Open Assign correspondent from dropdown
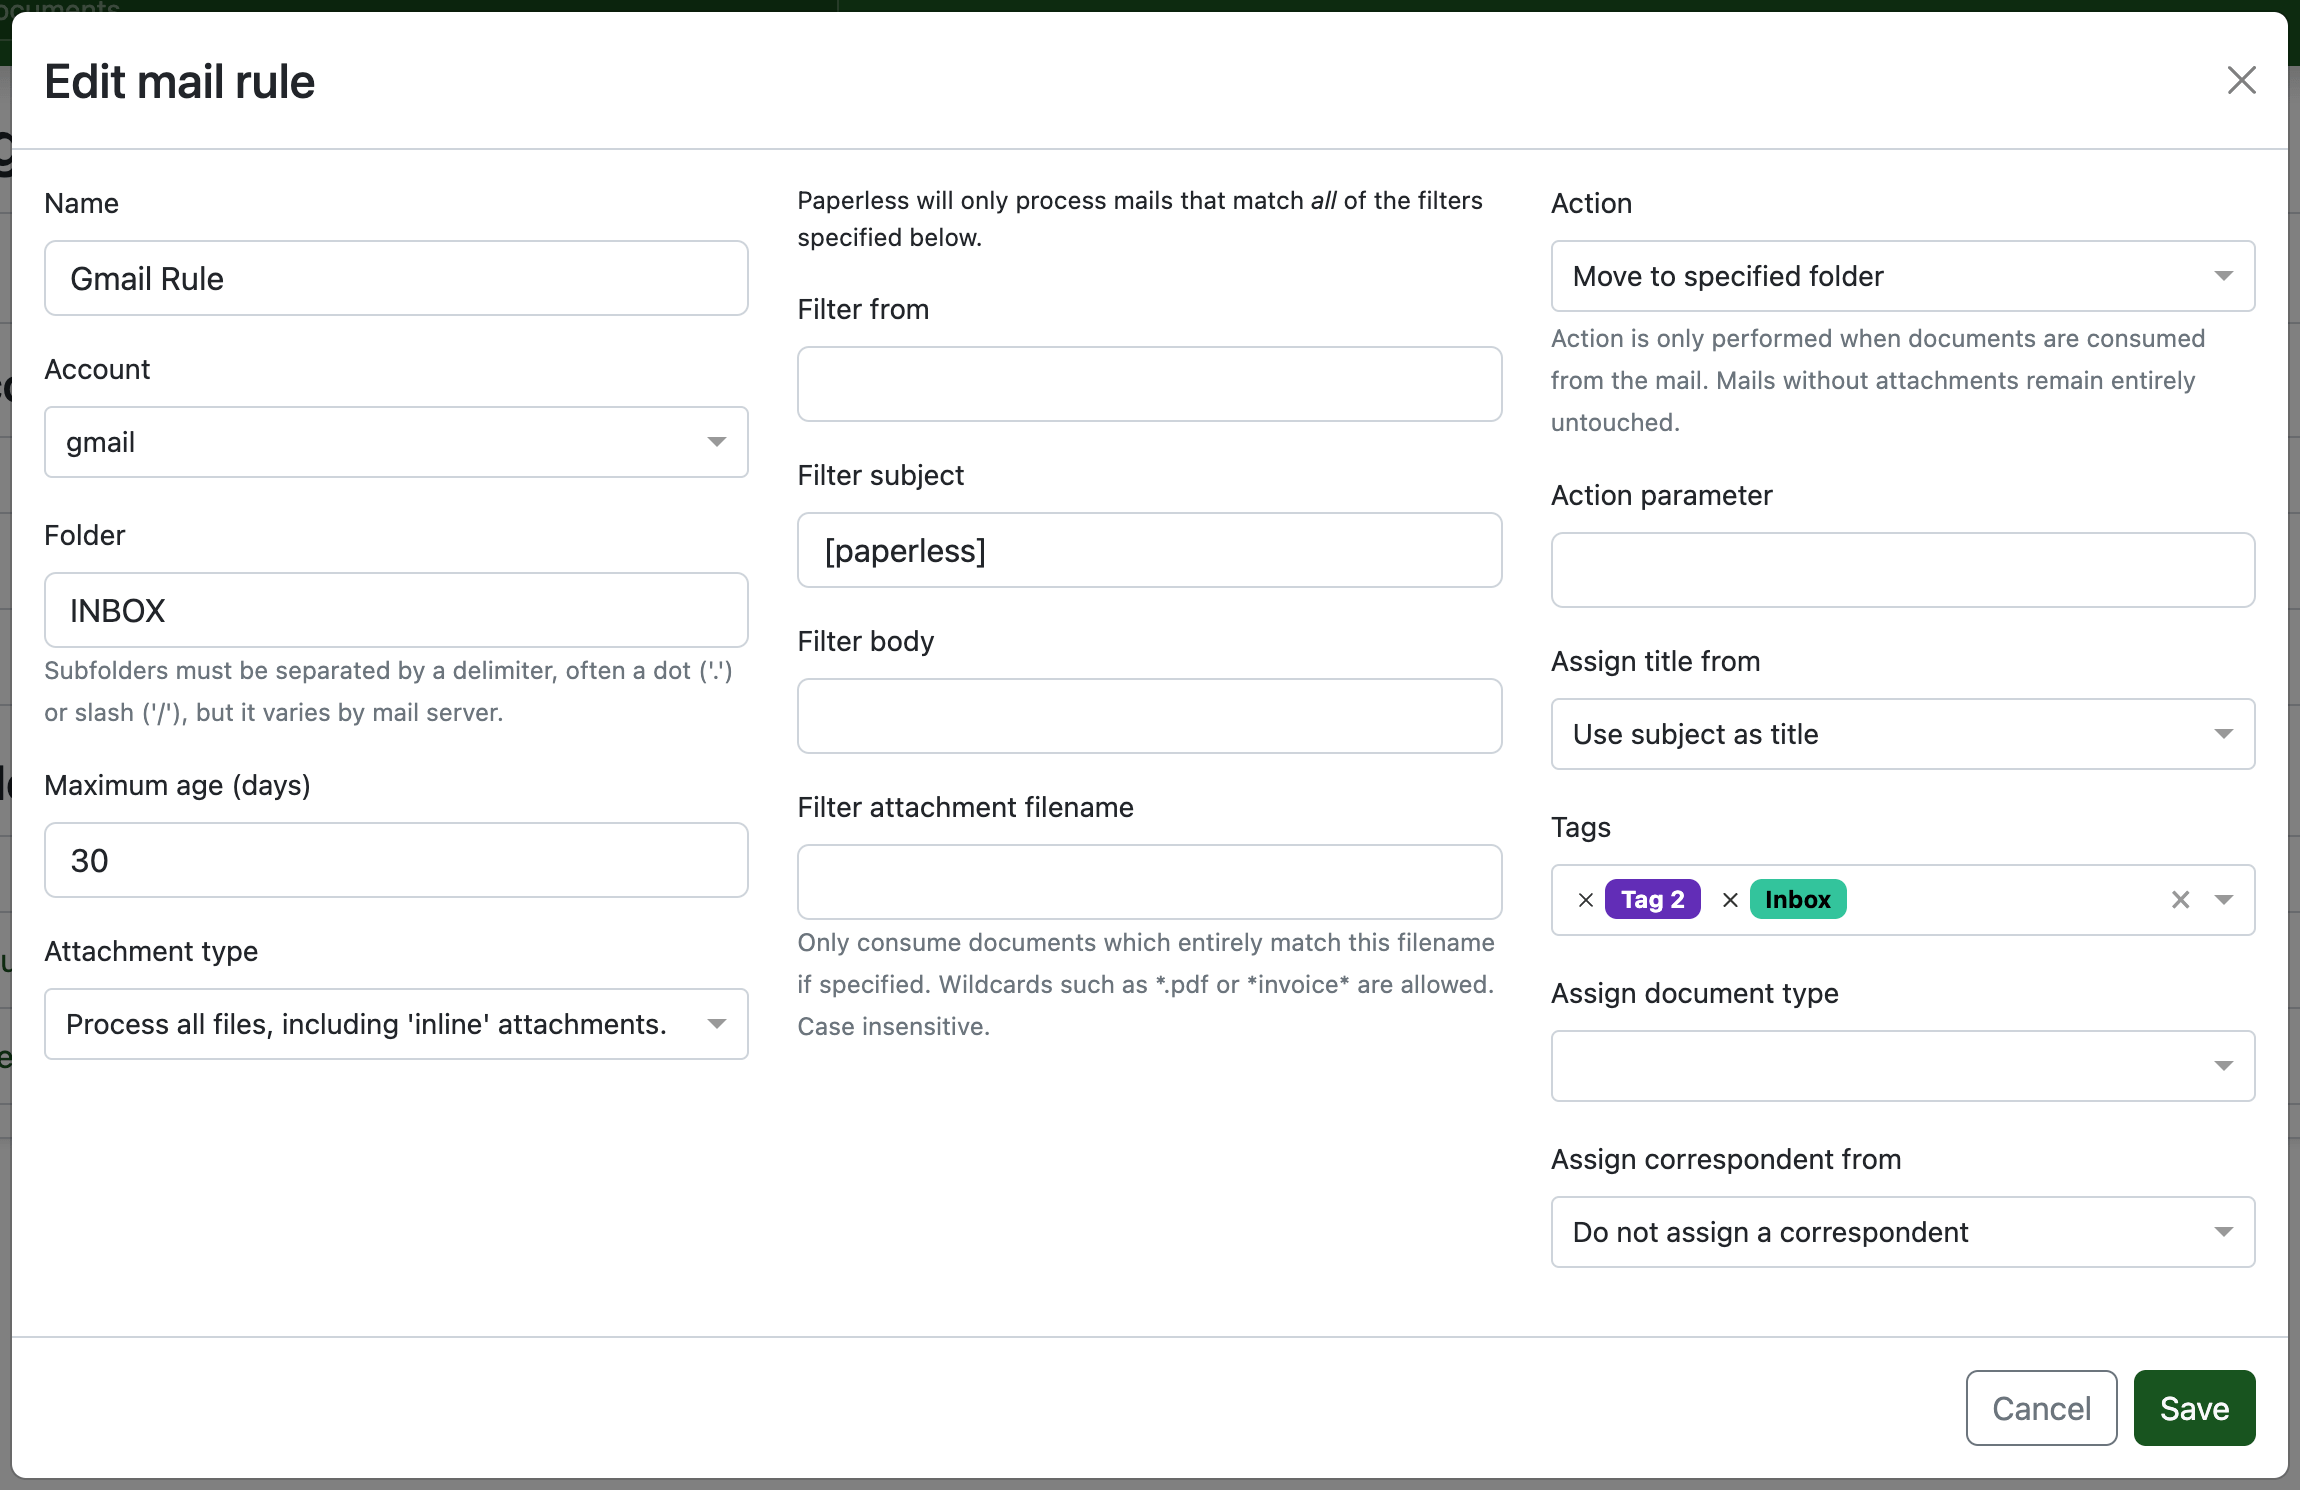 [x=1902, y=1232]
